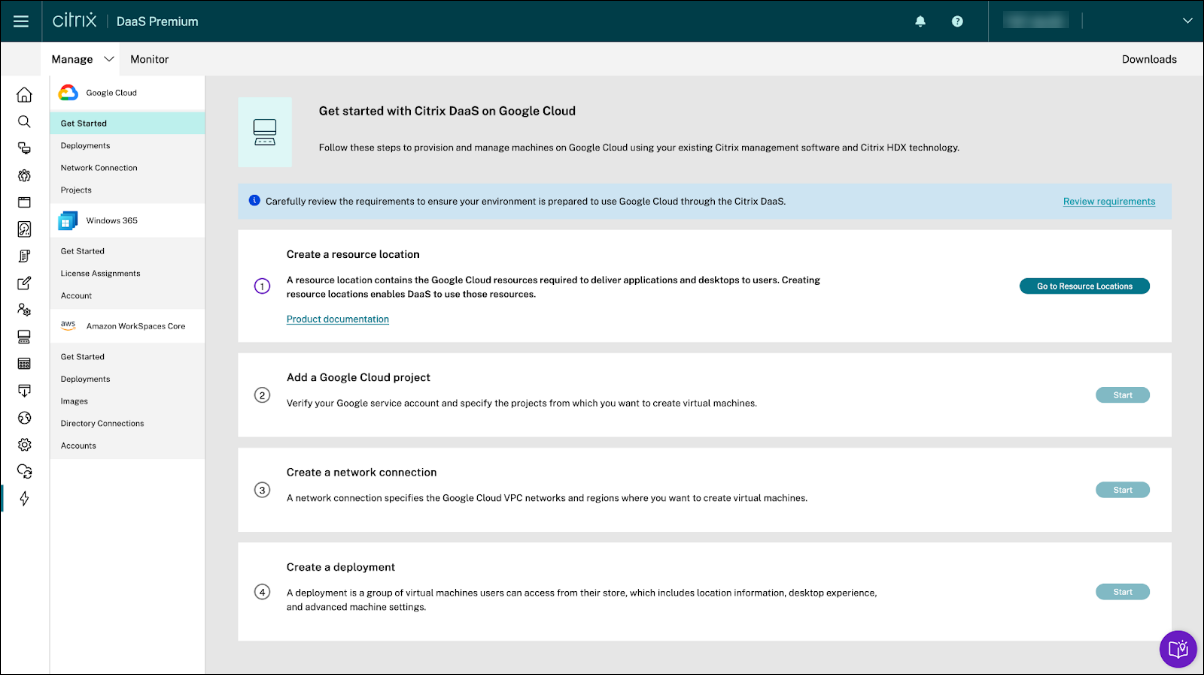
Task: Select Deployments under Google Cloud
Action: pyautogui.click(x=85, y=146)
